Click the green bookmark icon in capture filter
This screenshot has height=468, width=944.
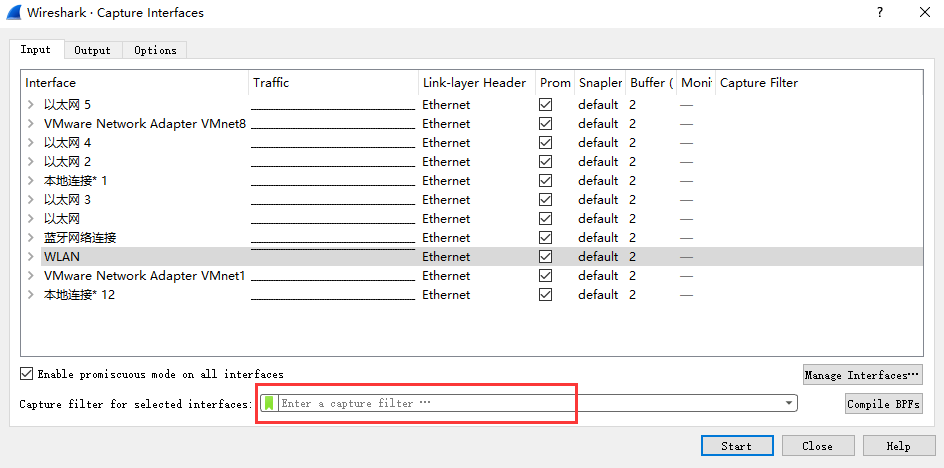(269, 403)
